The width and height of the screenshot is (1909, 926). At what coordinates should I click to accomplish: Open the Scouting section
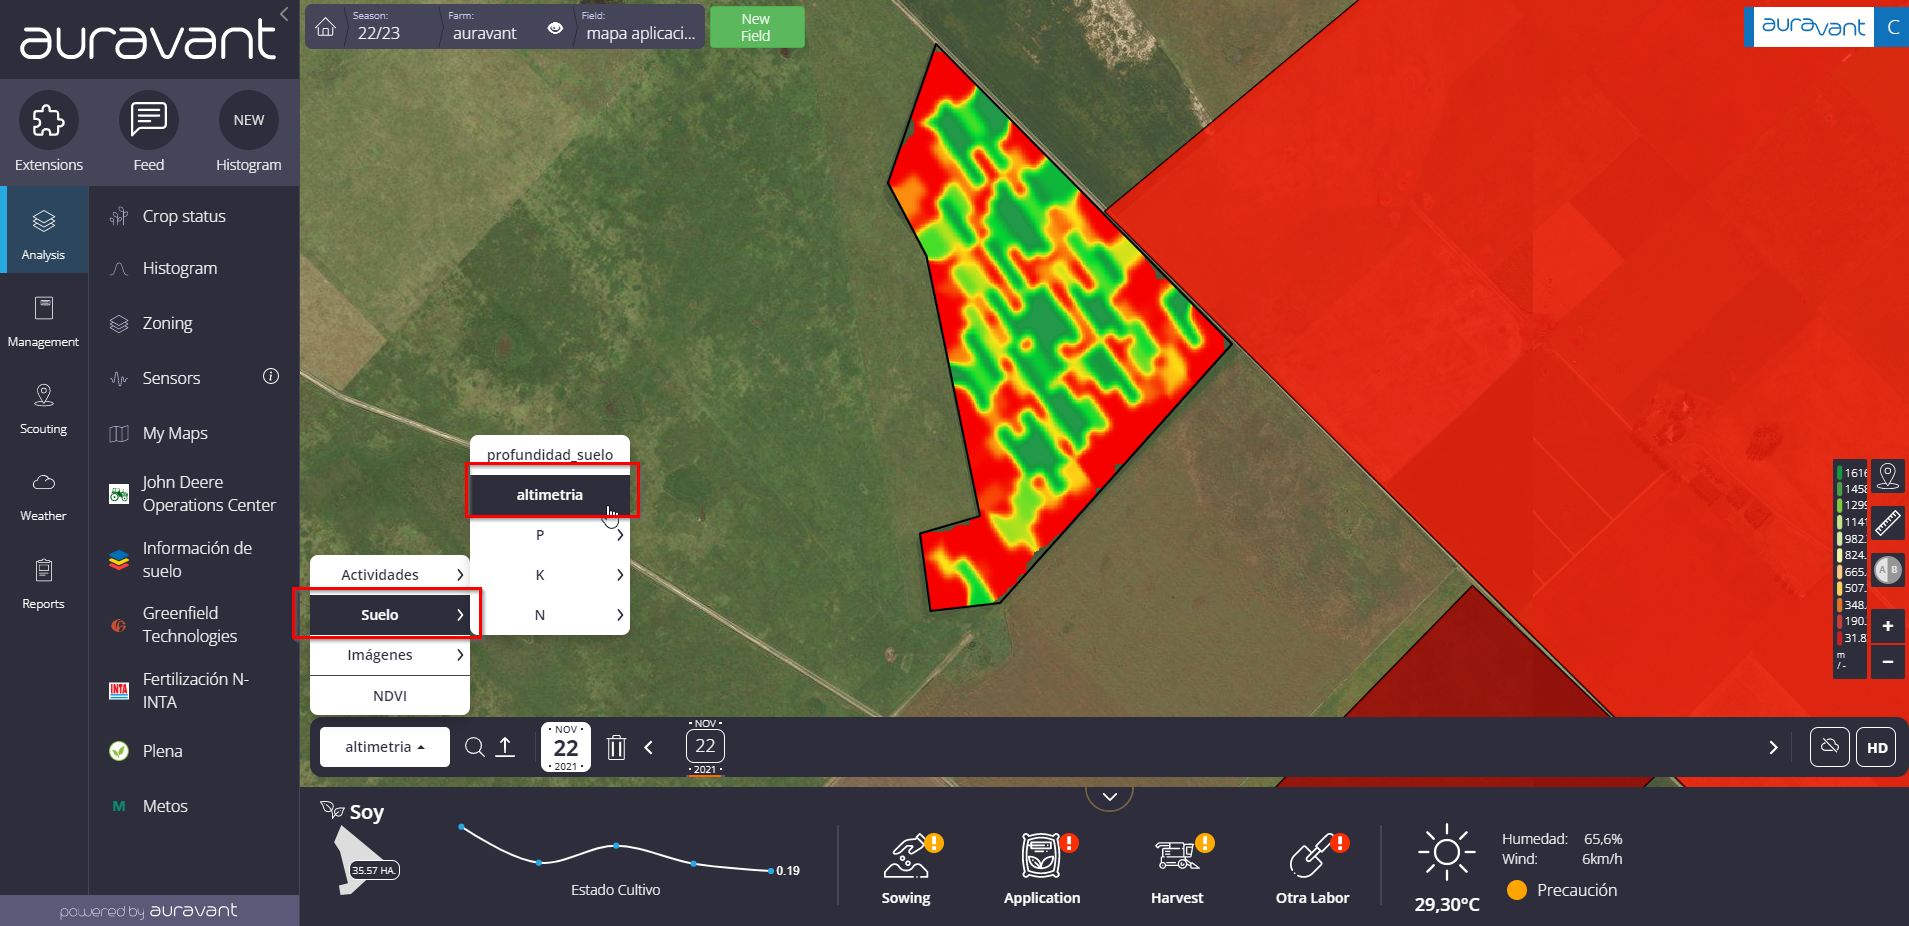coord(43,408)
